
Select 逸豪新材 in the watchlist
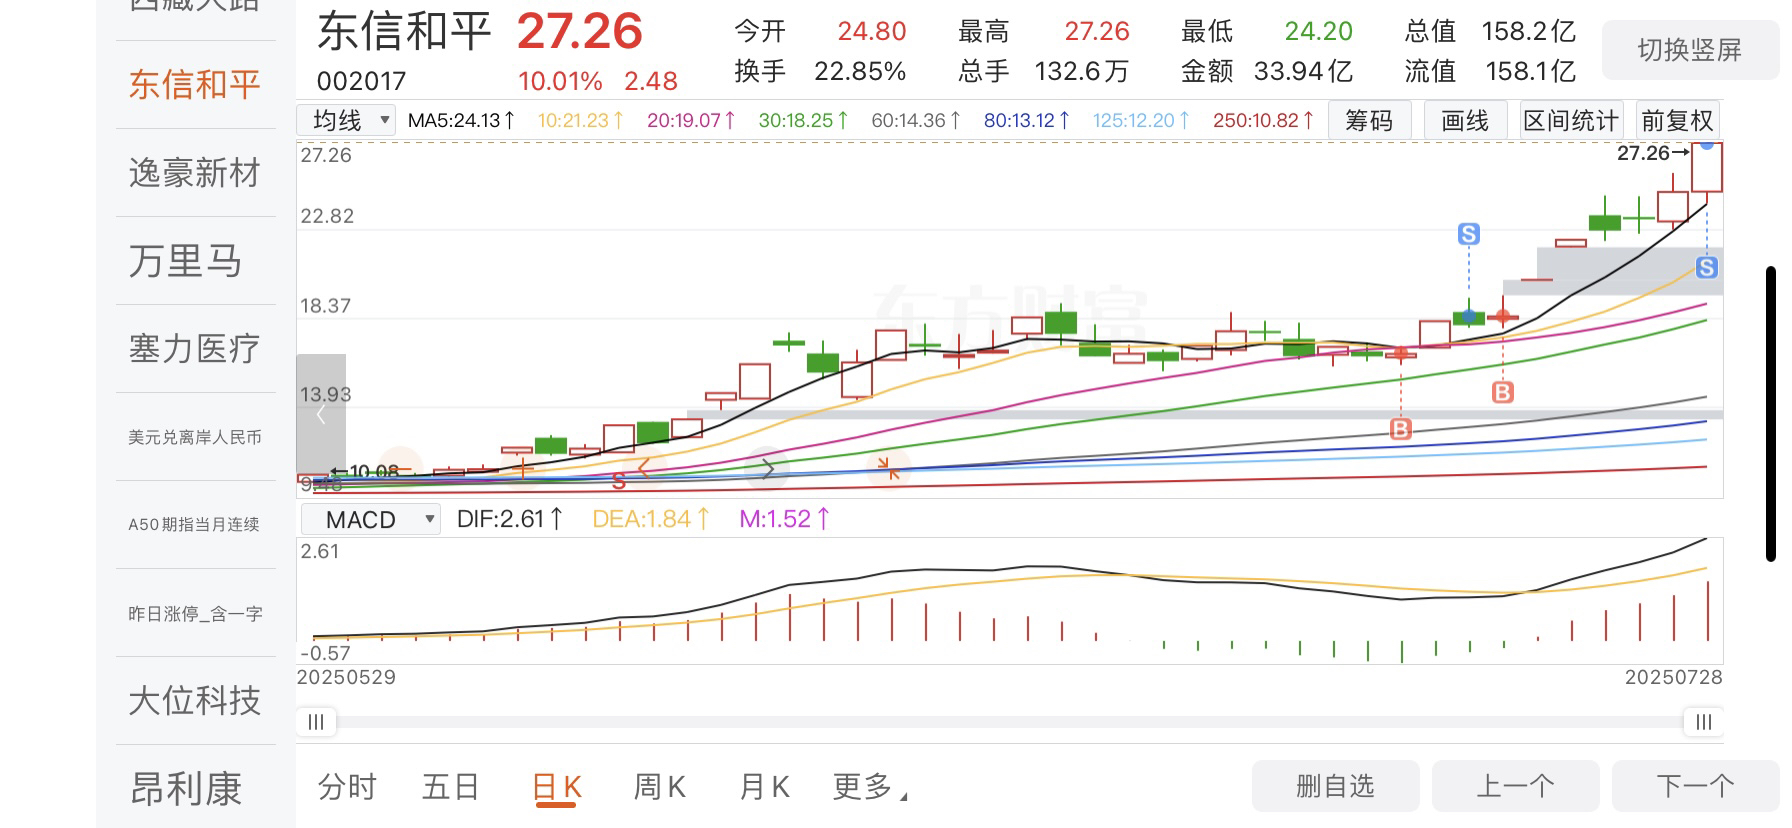(195, 173)
